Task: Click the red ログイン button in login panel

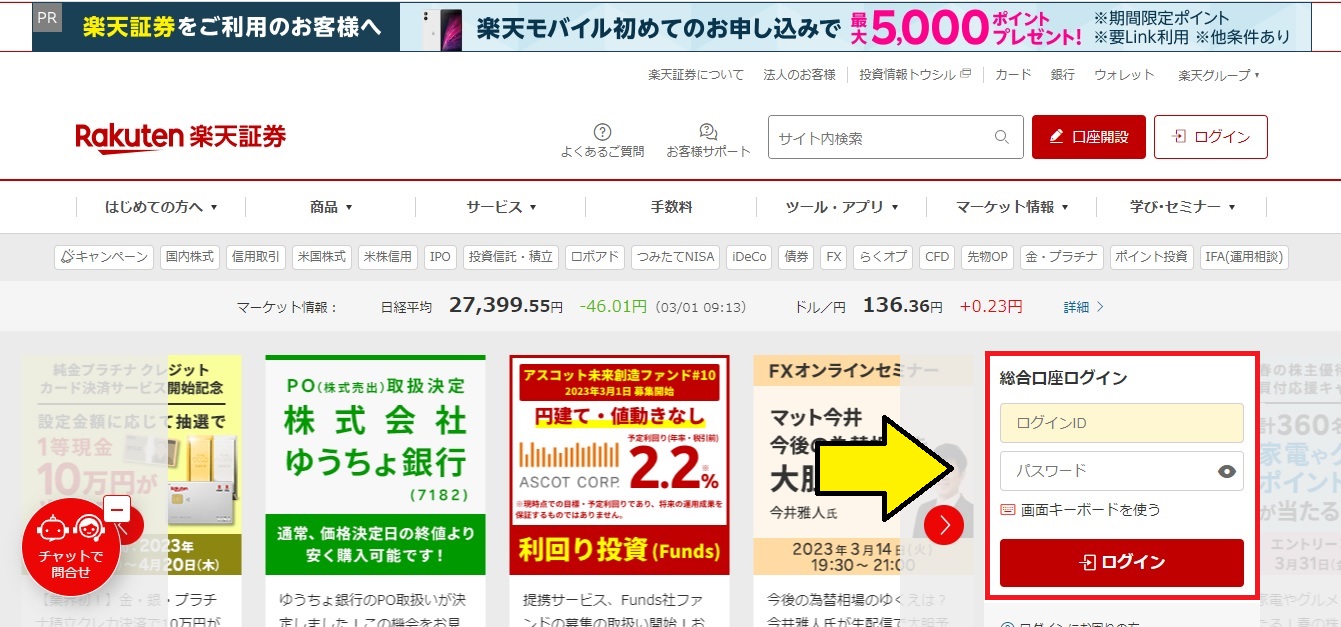Action: (1121, 563)
